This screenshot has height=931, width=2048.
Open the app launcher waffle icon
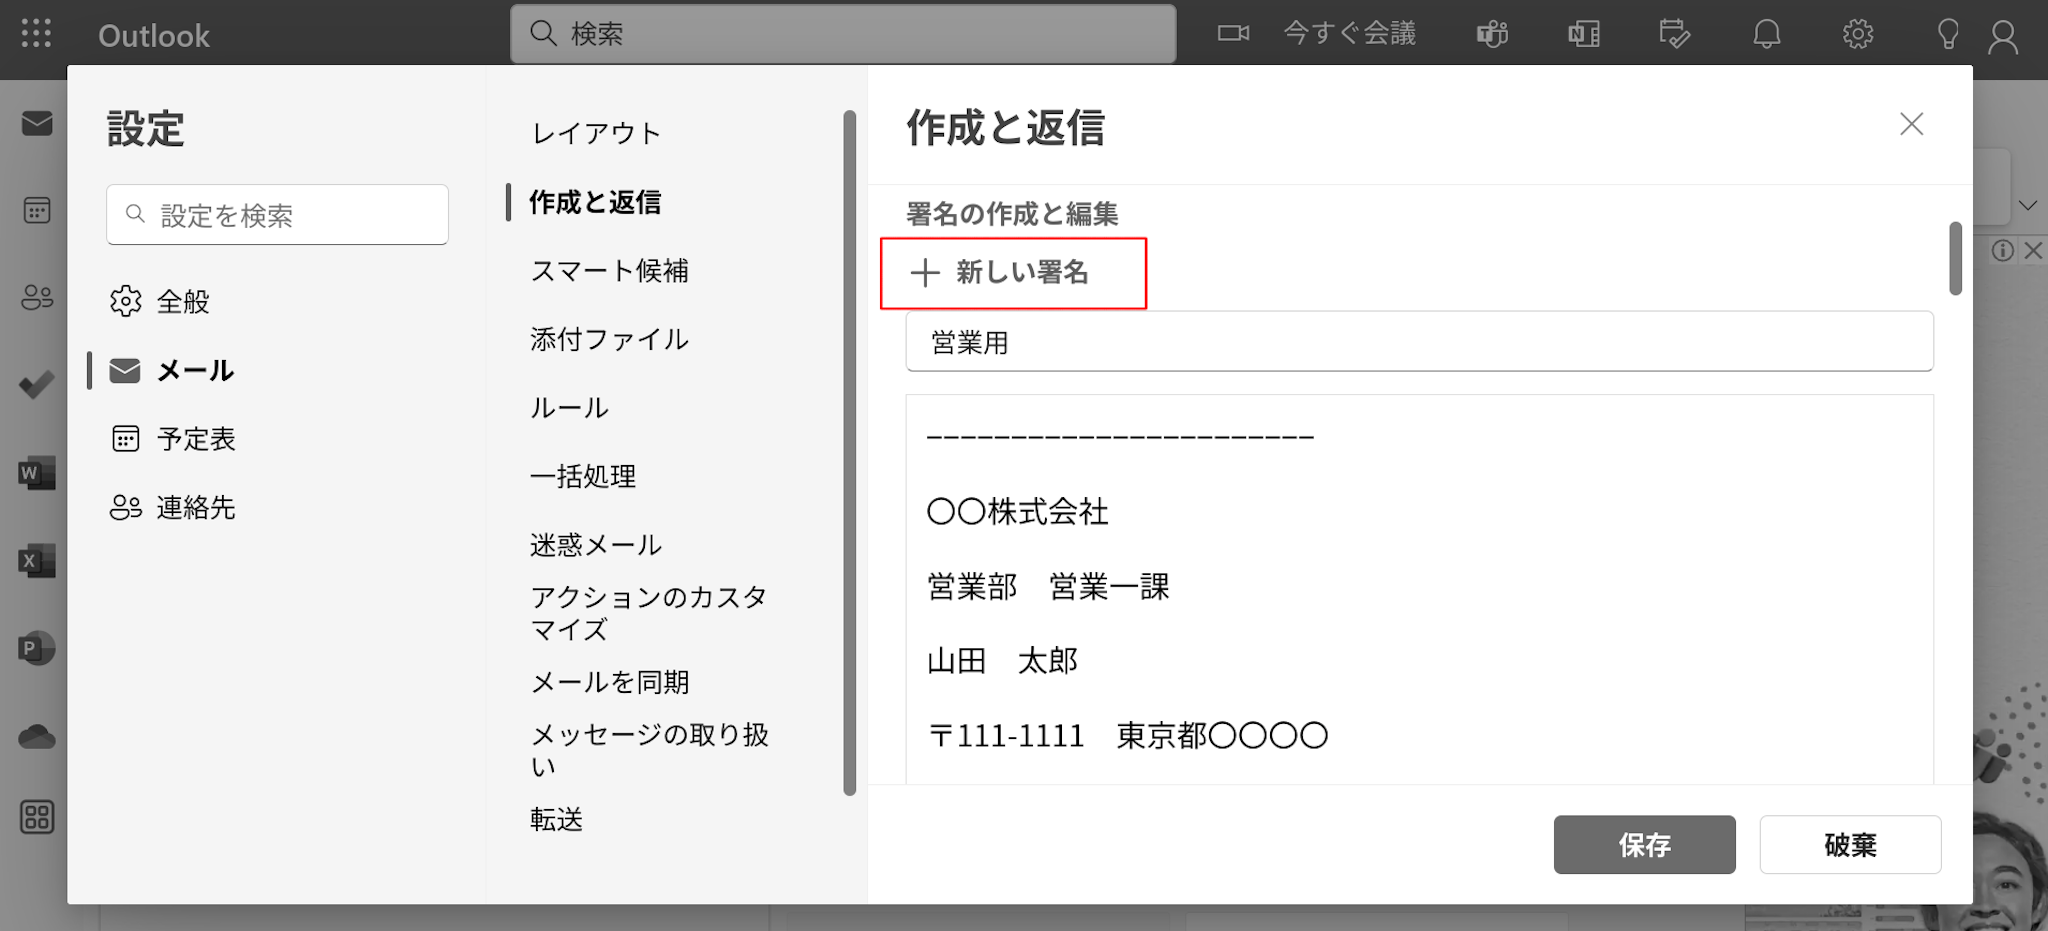tap(36, 34)
